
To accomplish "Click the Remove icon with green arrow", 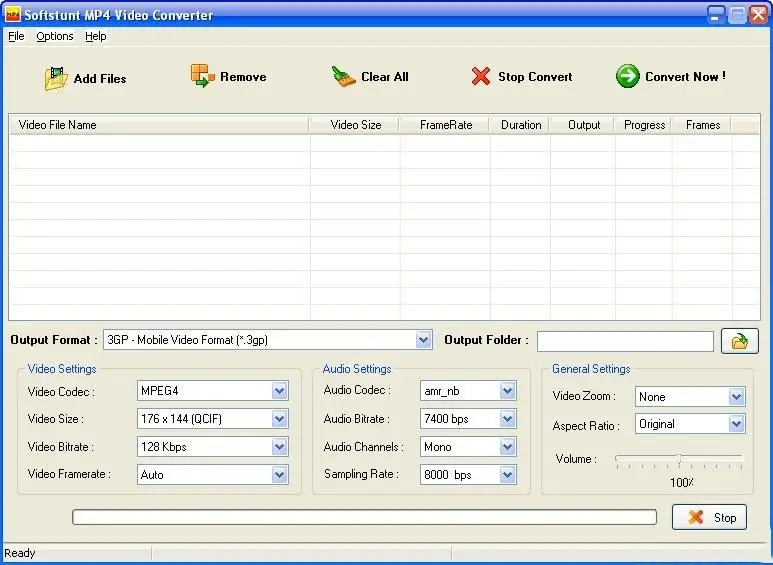I will [203, 76].
